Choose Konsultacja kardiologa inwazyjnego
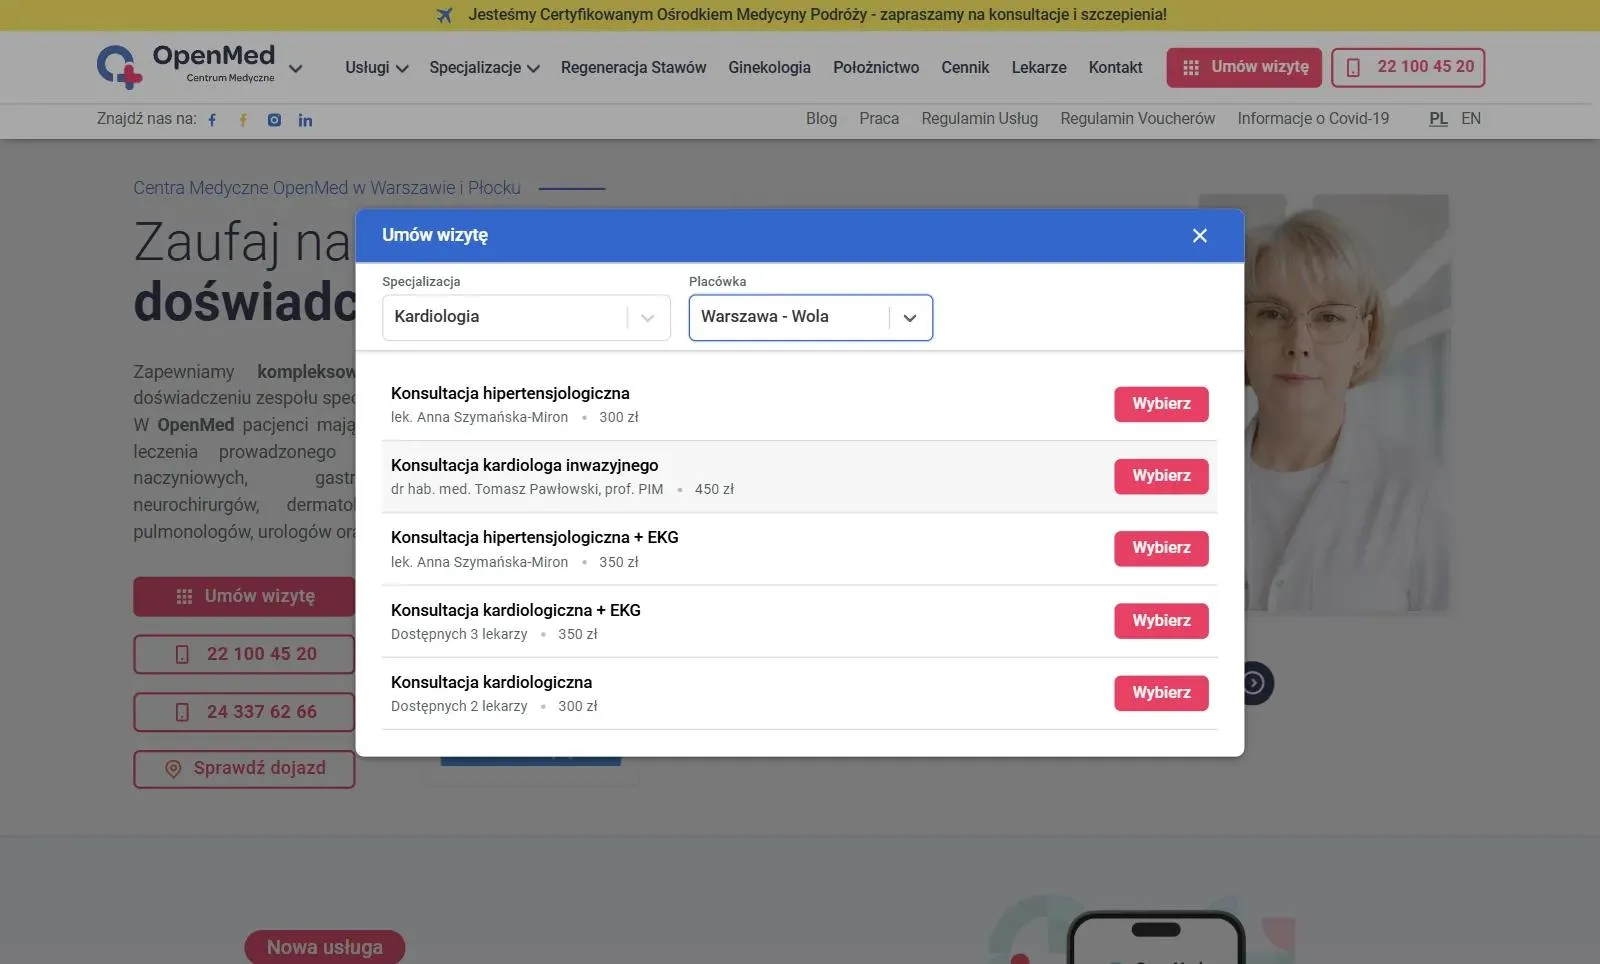The height and width of the screenshot is (964, 1600). (1161, 476)
